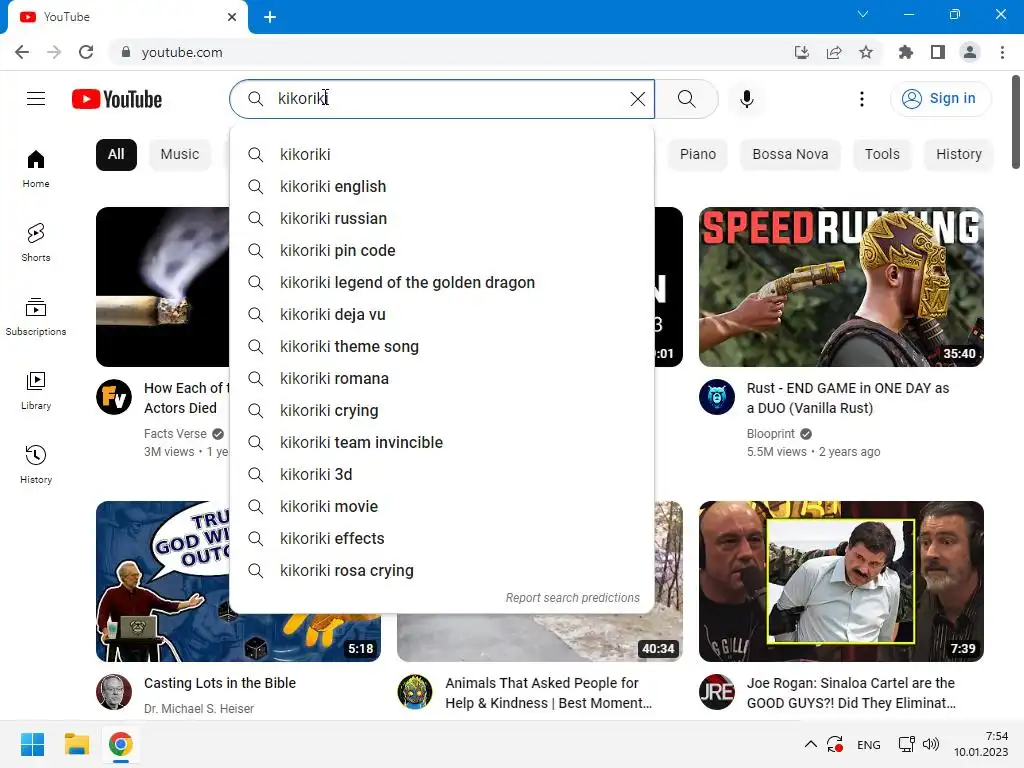Click the Report search predictions link
Image resolution: width=1024 pixels, height=768 pixels.
(x=573, y=598)
